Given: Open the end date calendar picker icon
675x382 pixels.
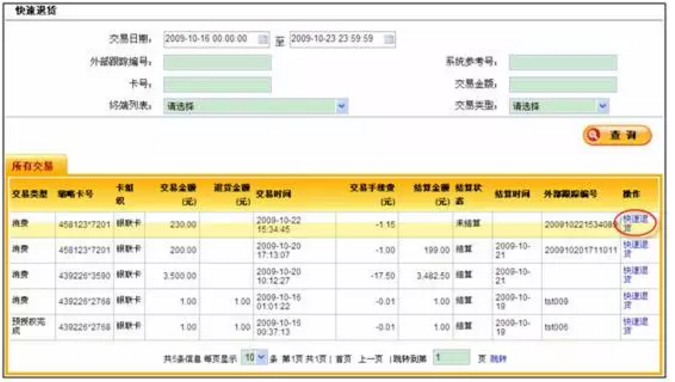Looking at the screenshot, I should (389, 39).
